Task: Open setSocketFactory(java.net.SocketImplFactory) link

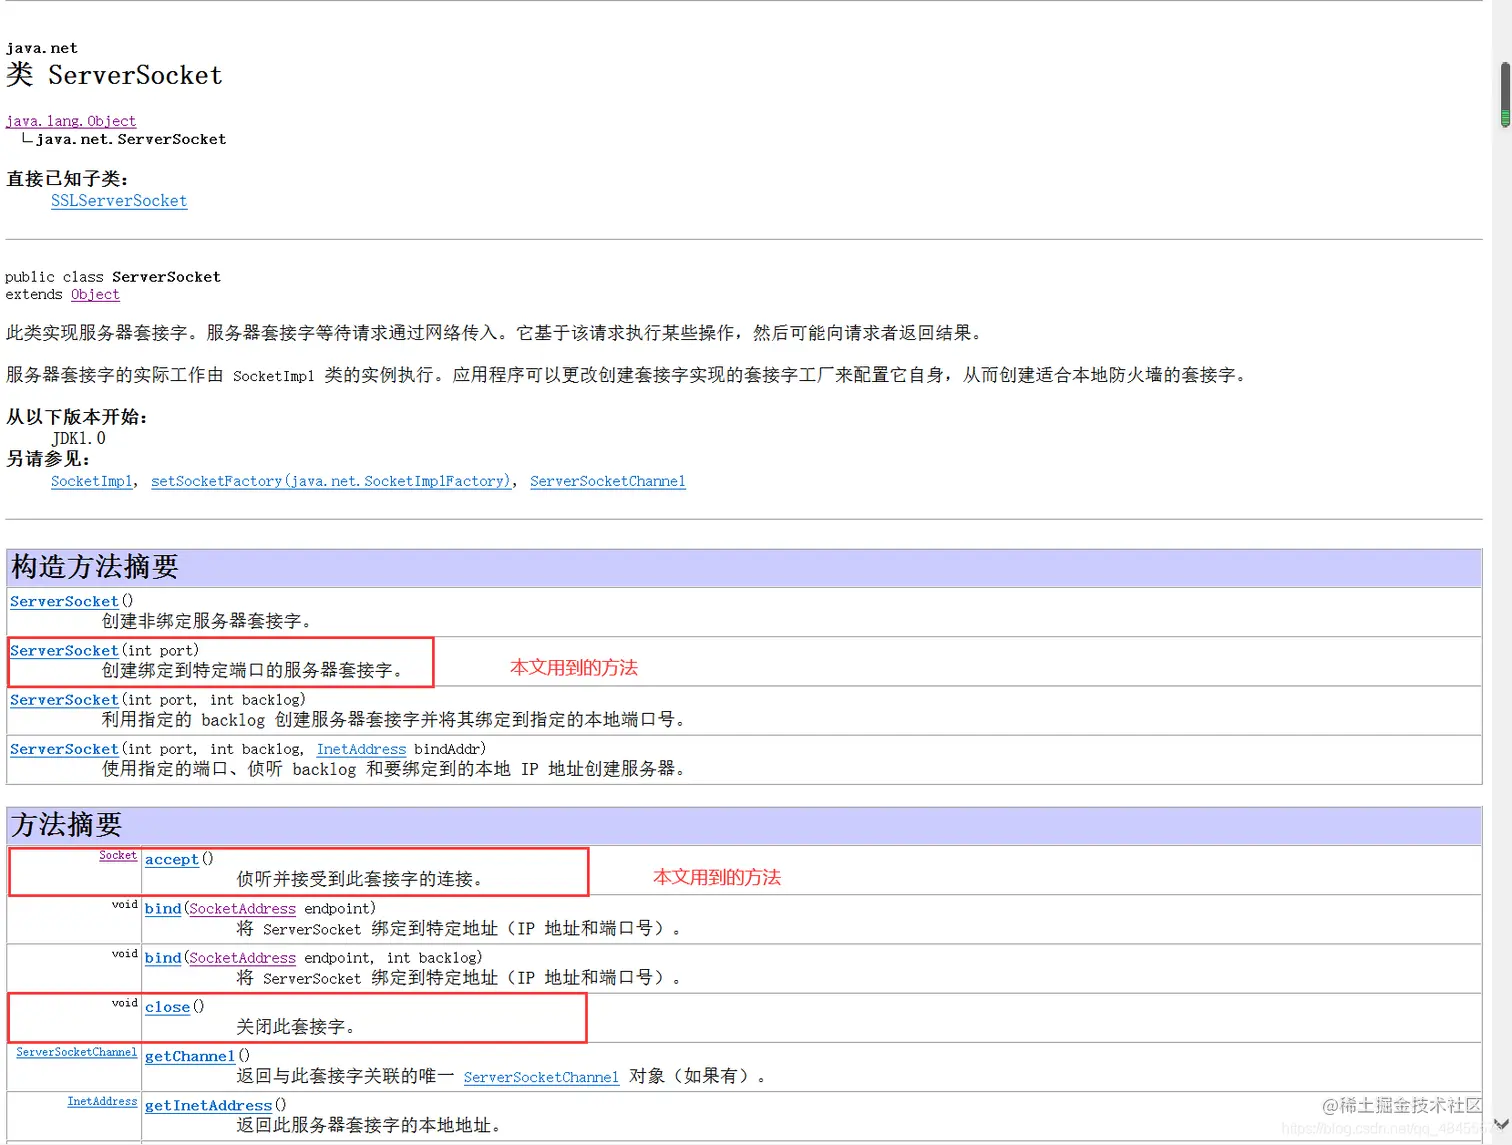Action: pos(331,481)
